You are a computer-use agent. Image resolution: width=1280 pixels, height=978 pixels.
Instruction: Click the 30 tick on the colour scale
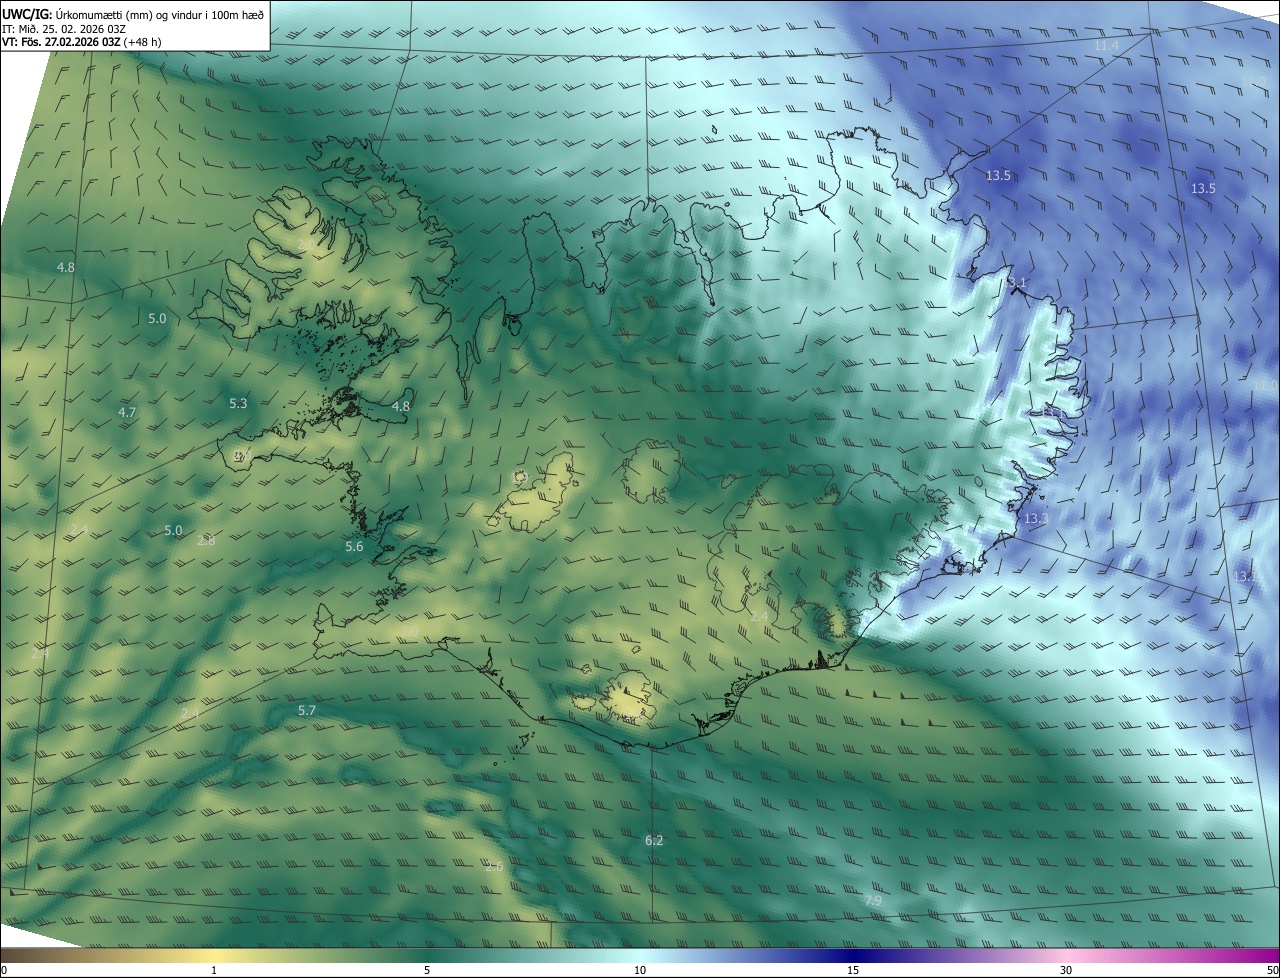pyautogui.click(x=1066, y=970)
